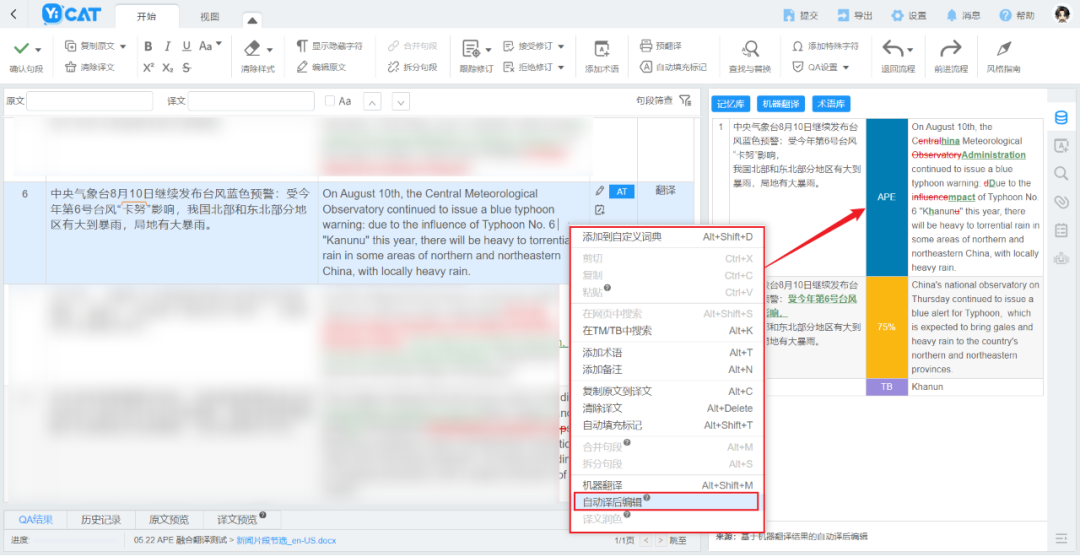Select 机器翻译 in the context menu

coord(665,485)
